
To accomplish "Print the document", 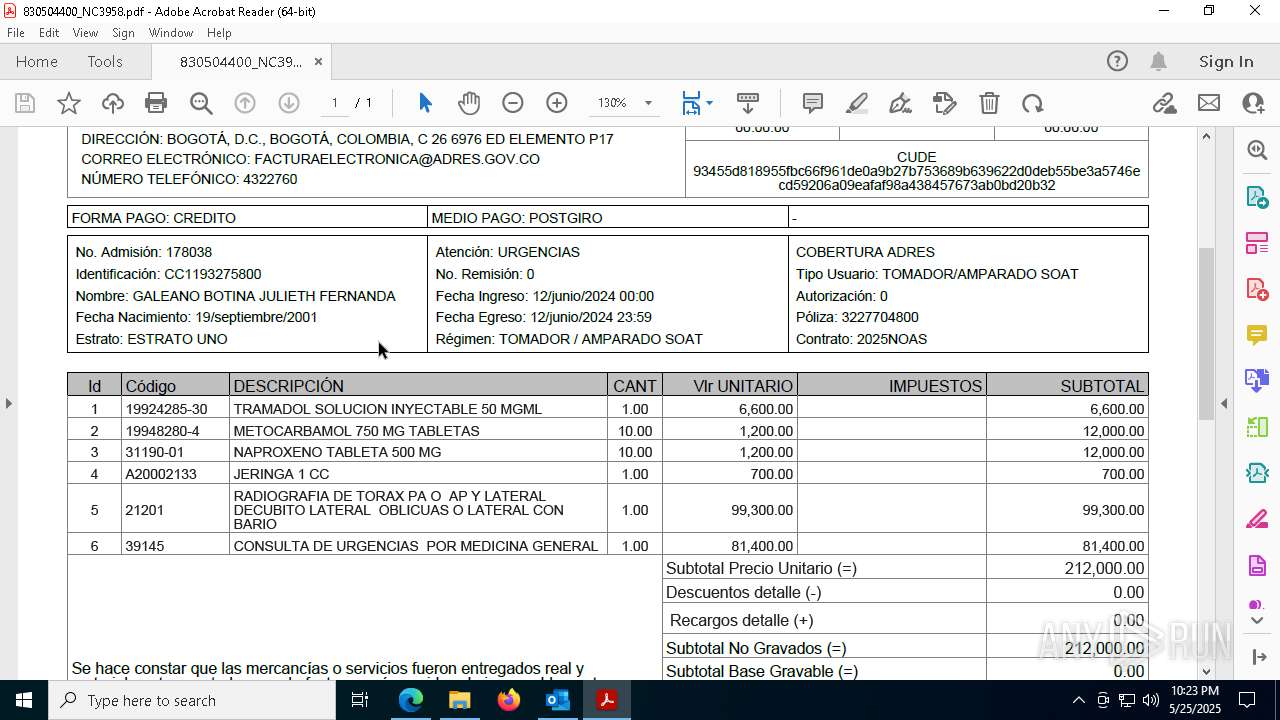I will tap(156, 103).
